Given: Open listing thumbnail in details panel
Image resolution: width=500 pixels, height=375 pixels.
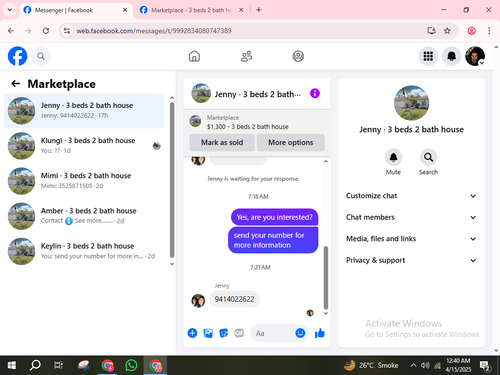Looking at the screenshot, I should coord(411,103).
